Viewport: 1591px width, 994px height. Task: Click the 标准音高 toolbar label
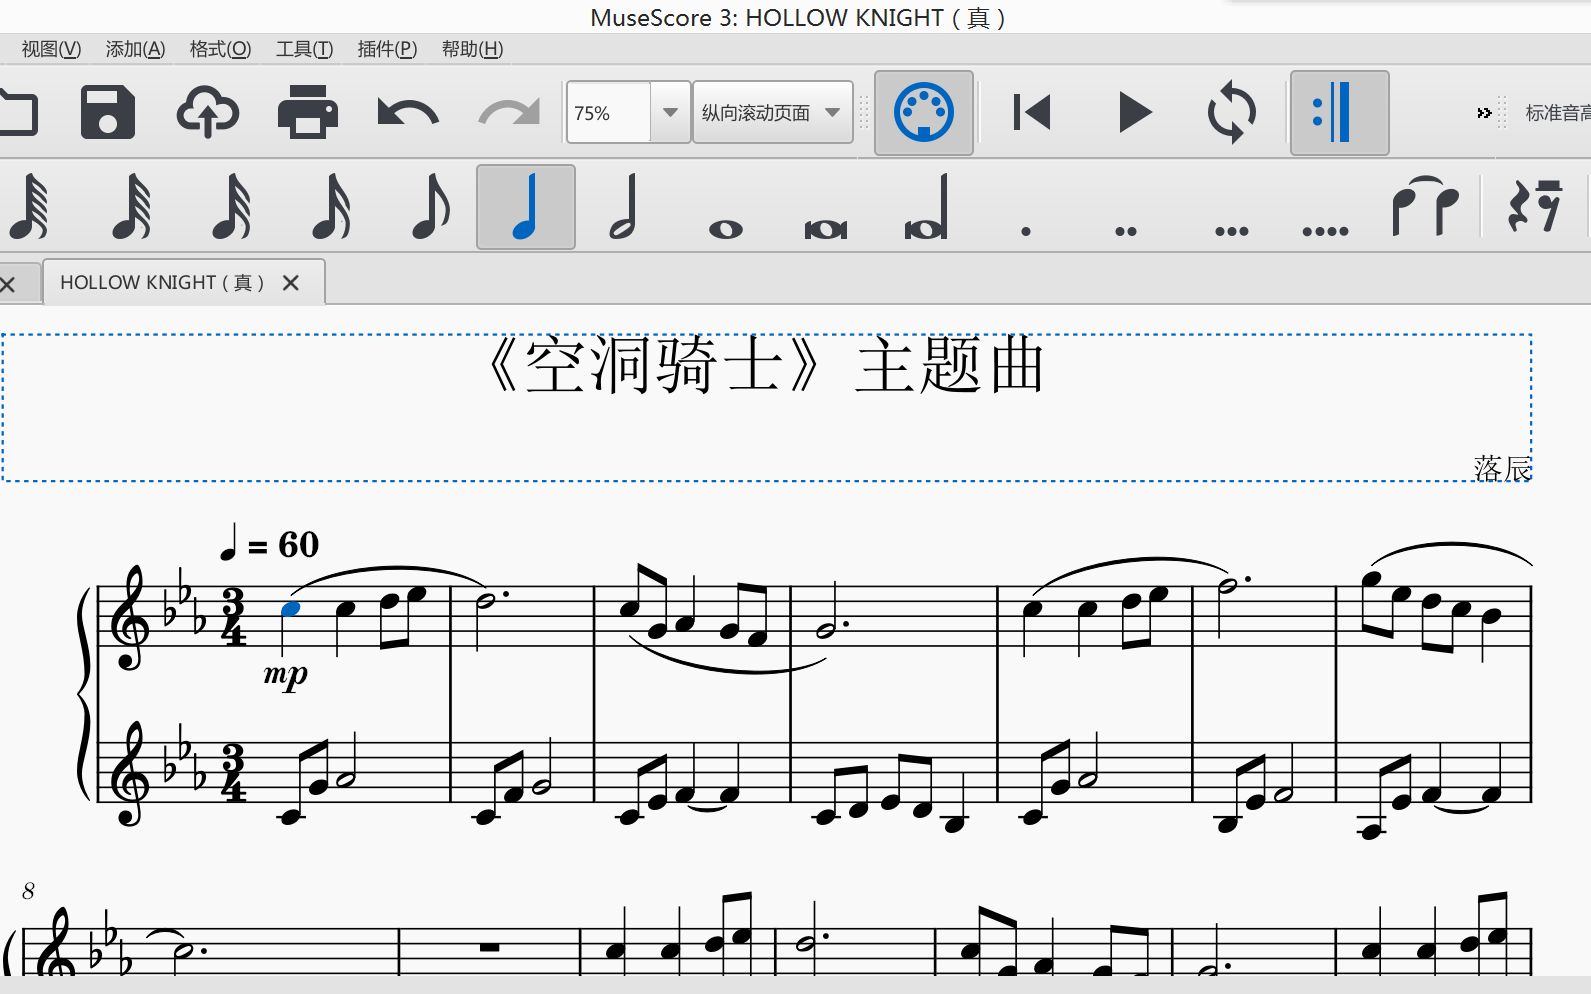(x=1558, y=113)
